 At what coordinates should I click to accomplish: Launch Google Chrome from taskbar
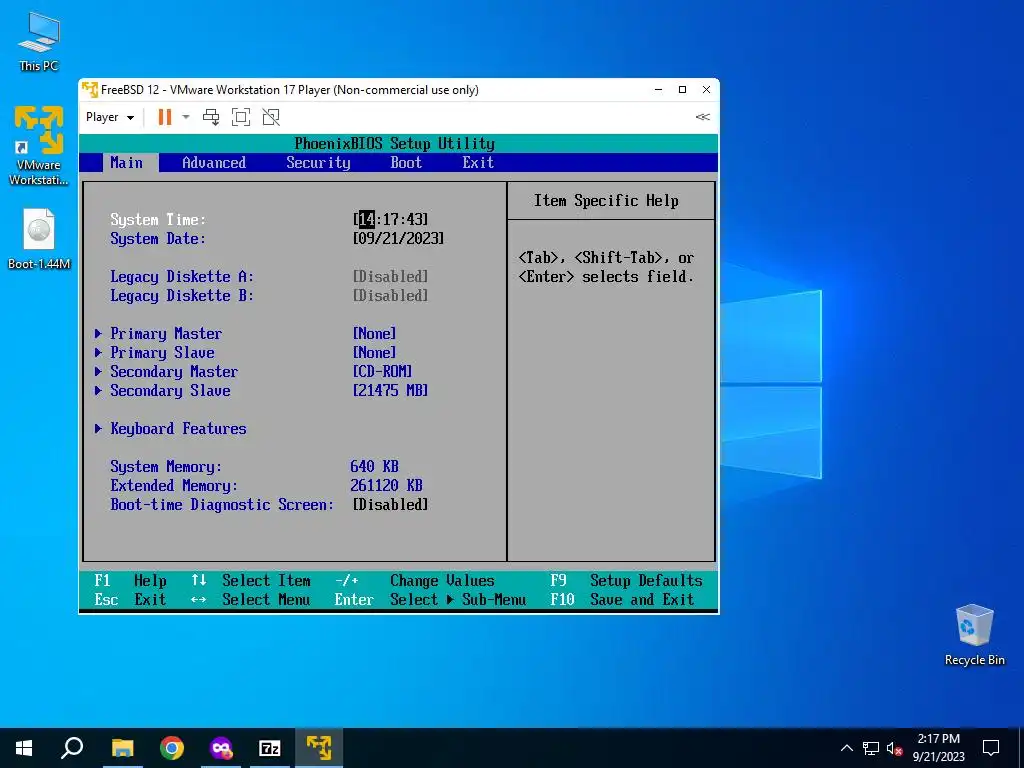tap(172, 748)
